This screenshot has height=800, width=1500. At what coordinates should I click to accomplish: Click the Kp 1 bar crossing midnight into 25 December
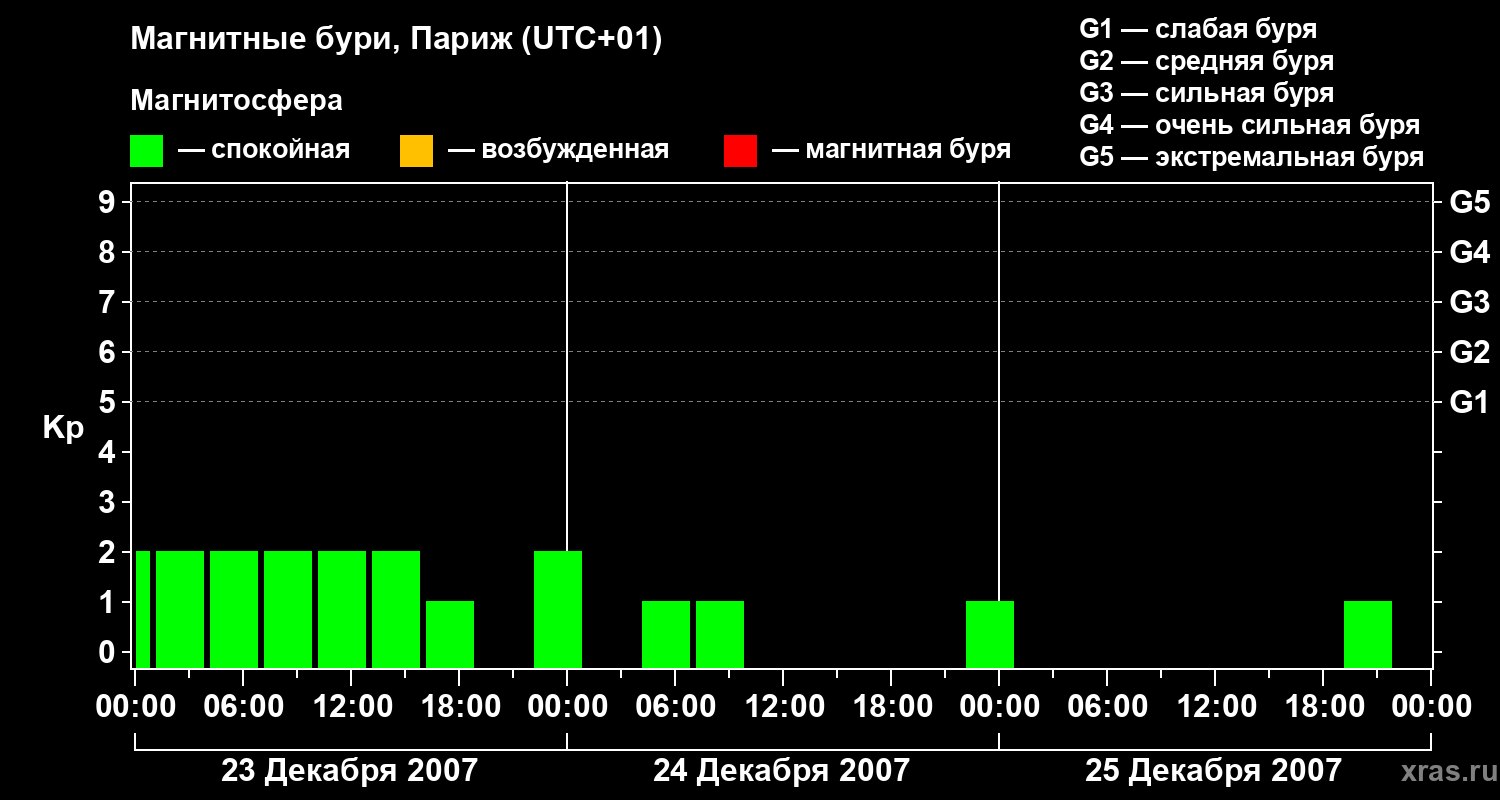[x=990, y=634]
